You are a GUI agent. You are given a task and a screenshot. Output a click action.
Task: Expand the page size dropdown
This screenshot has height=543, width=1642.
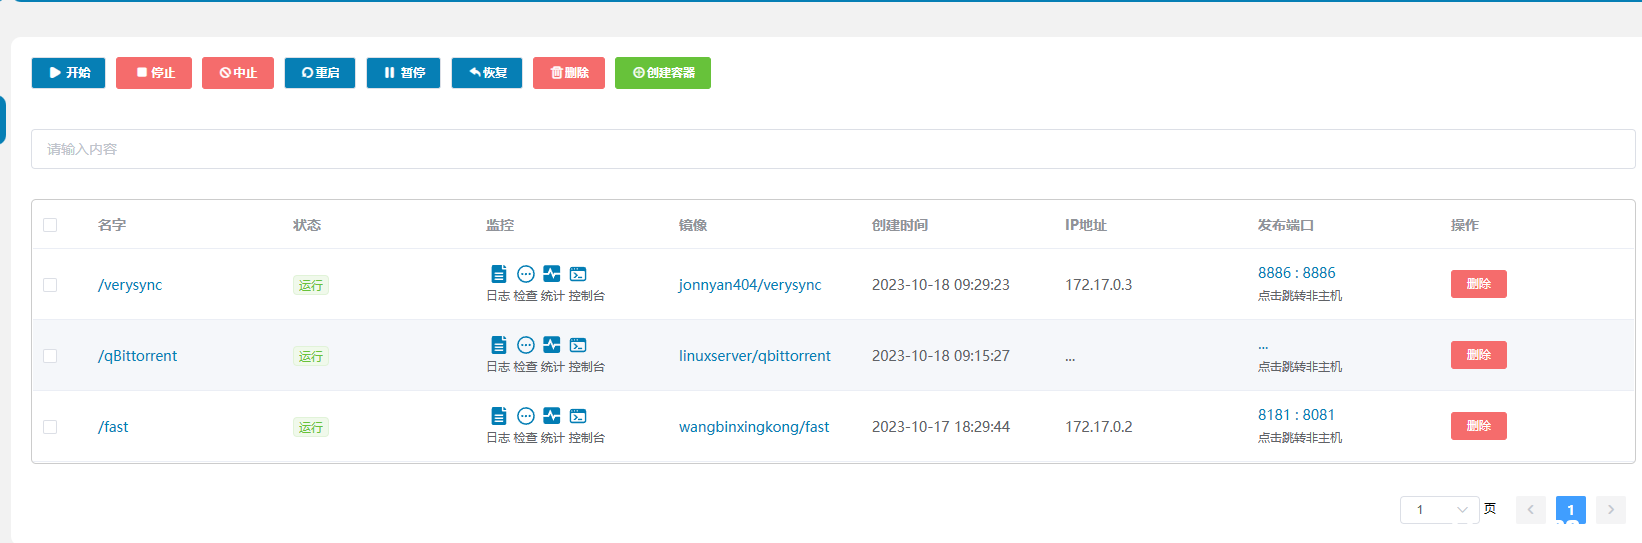tap(1439, 510)
